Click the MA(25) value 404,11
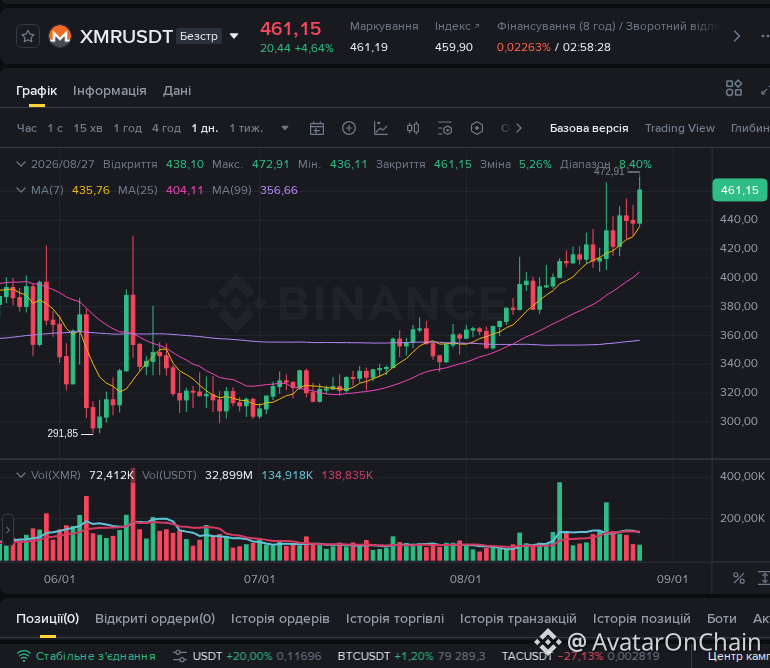This screenshot has width=770, height=668. [184, 190]
